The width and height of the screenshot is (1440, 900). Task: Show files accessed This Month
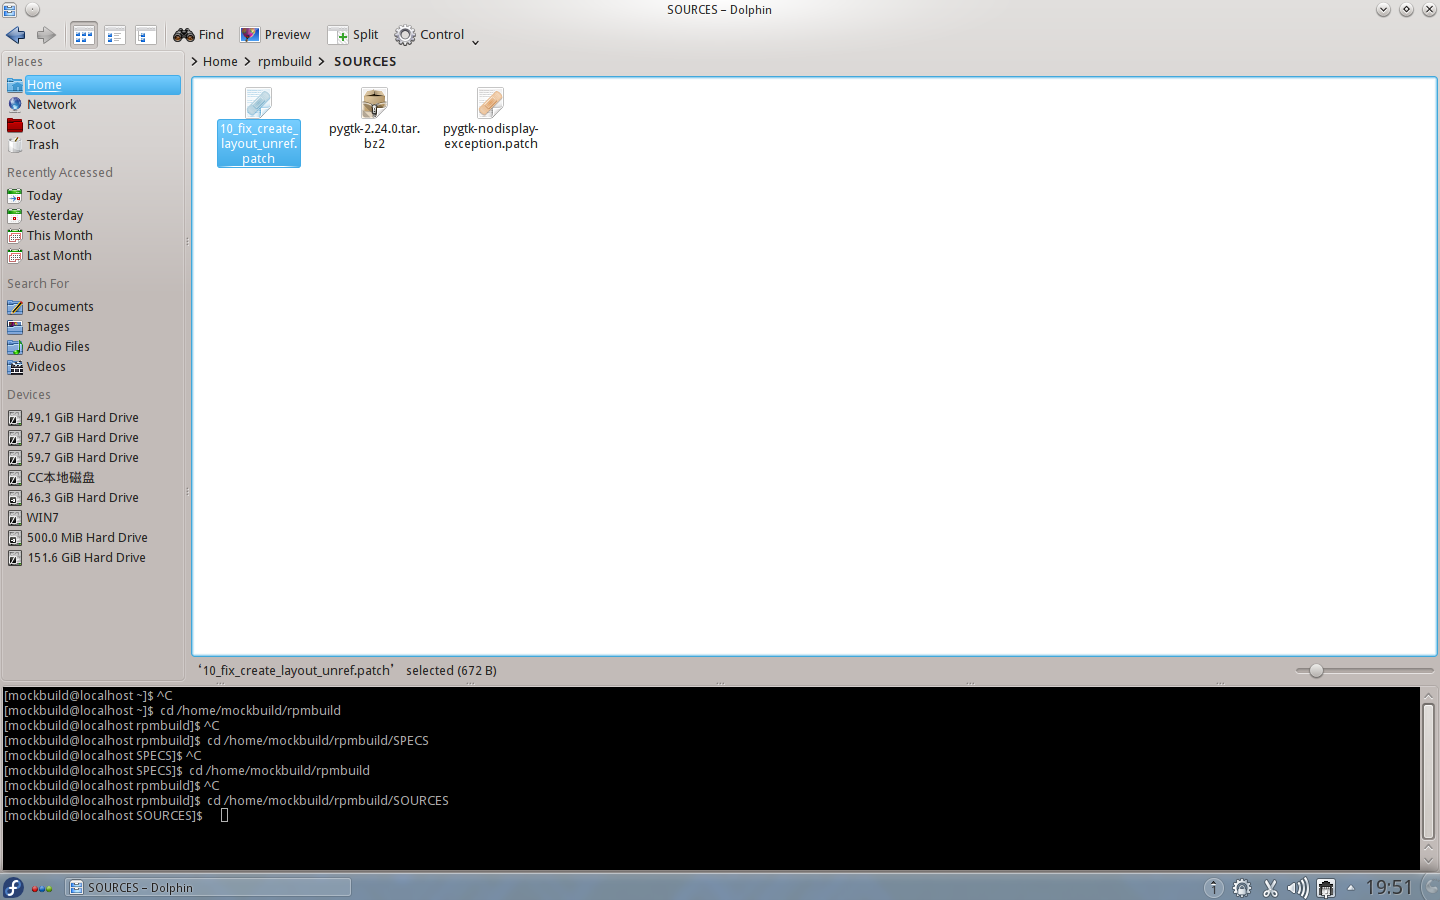[x=93, y=236]
